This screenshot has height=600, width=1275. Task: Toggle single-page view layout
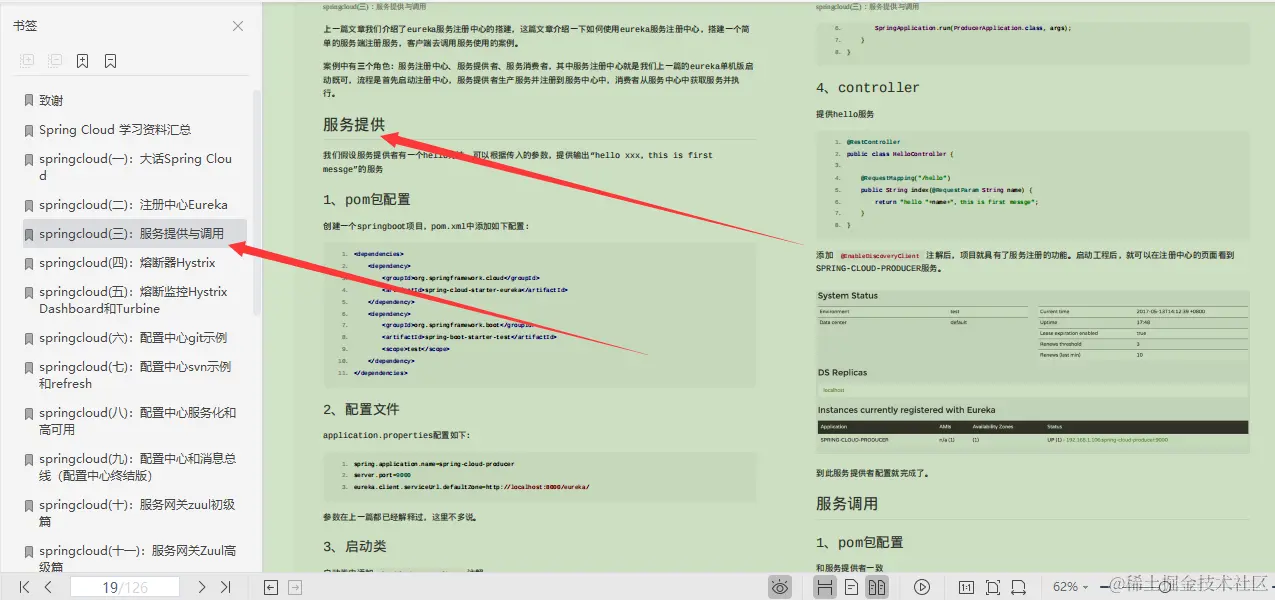point(852,587)
